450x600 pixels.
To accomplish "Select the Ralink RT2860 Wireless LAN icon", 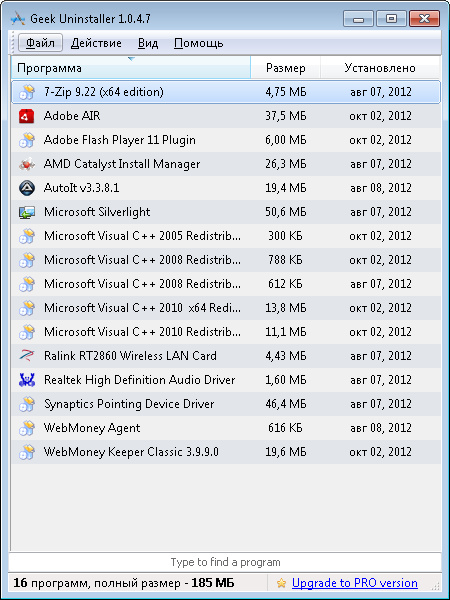I will coord(26,356).
